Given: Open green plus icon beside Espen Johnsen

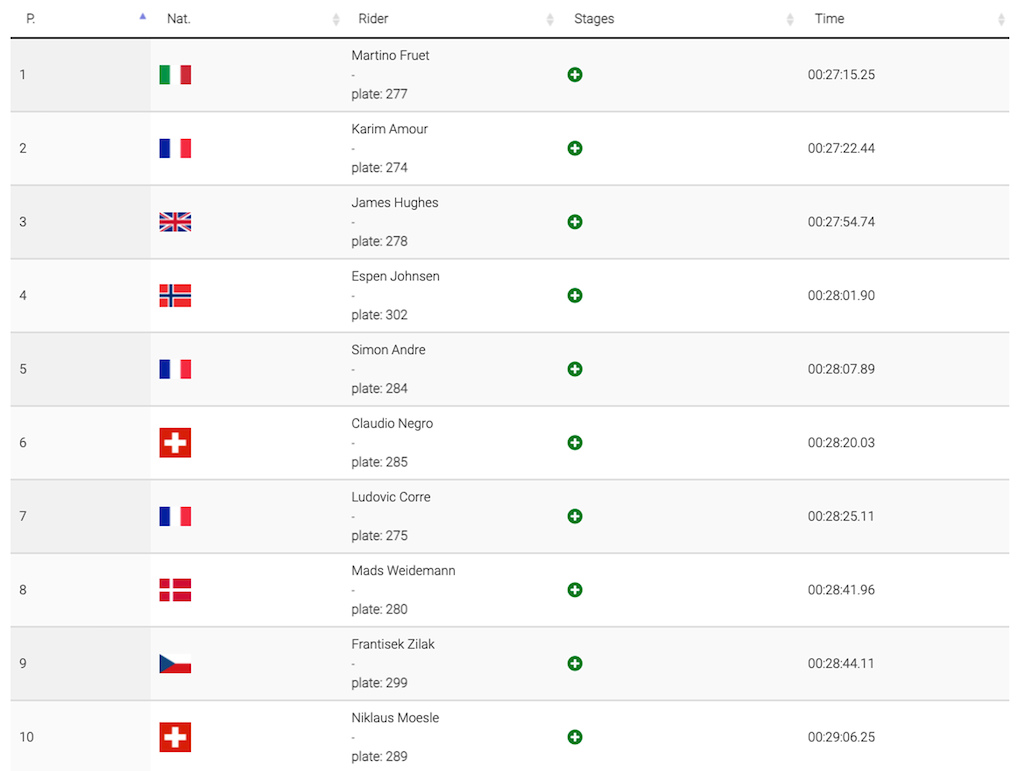Looking at the screenshot, I should click(575, 296).
